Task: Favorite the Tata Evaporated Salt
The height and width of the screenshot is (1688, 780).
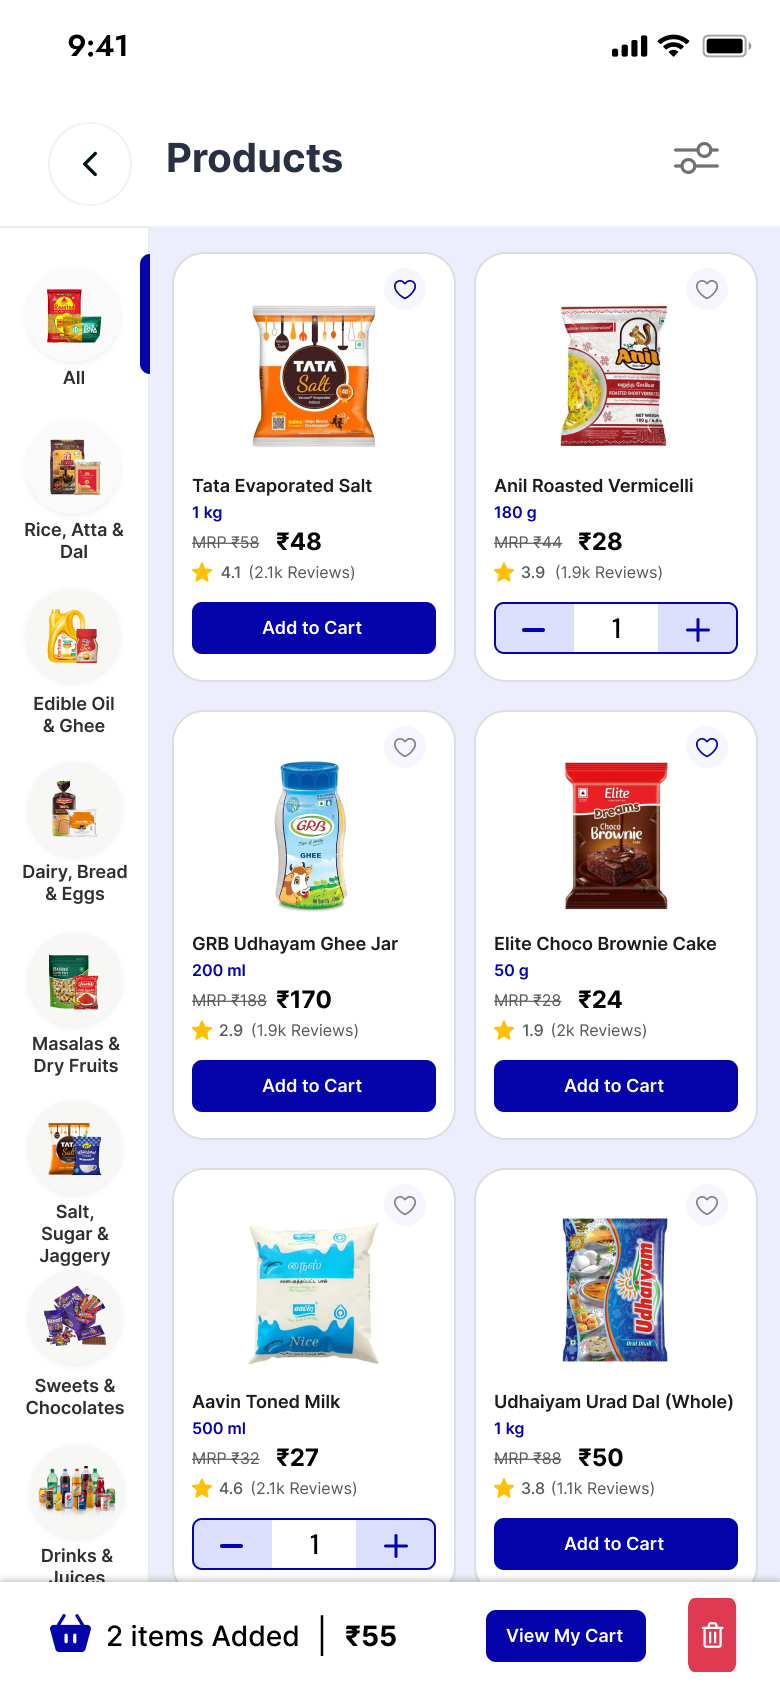Action: click(x=405, y=289)
